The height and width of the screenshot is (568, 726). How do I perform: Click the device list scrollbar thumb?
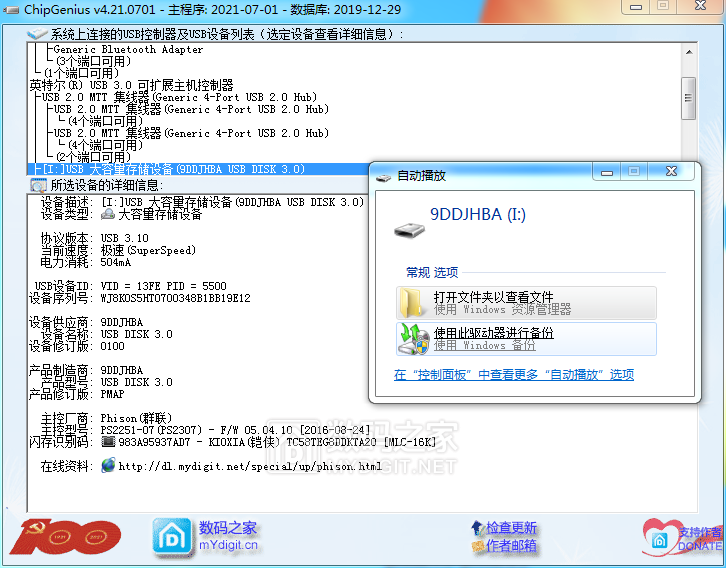[689, 98]
